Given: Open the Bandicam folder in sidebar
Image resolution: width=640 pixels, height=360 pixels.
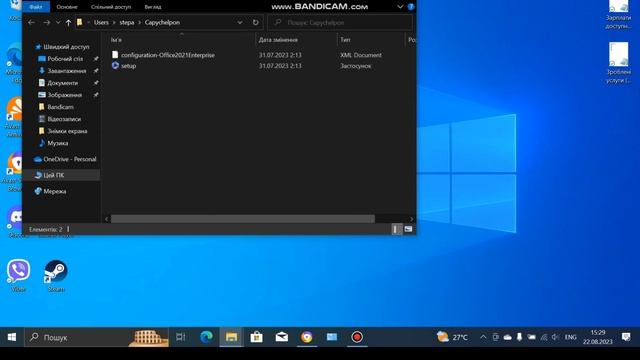Looking at the screenshot, I should (x=60, y=107).
